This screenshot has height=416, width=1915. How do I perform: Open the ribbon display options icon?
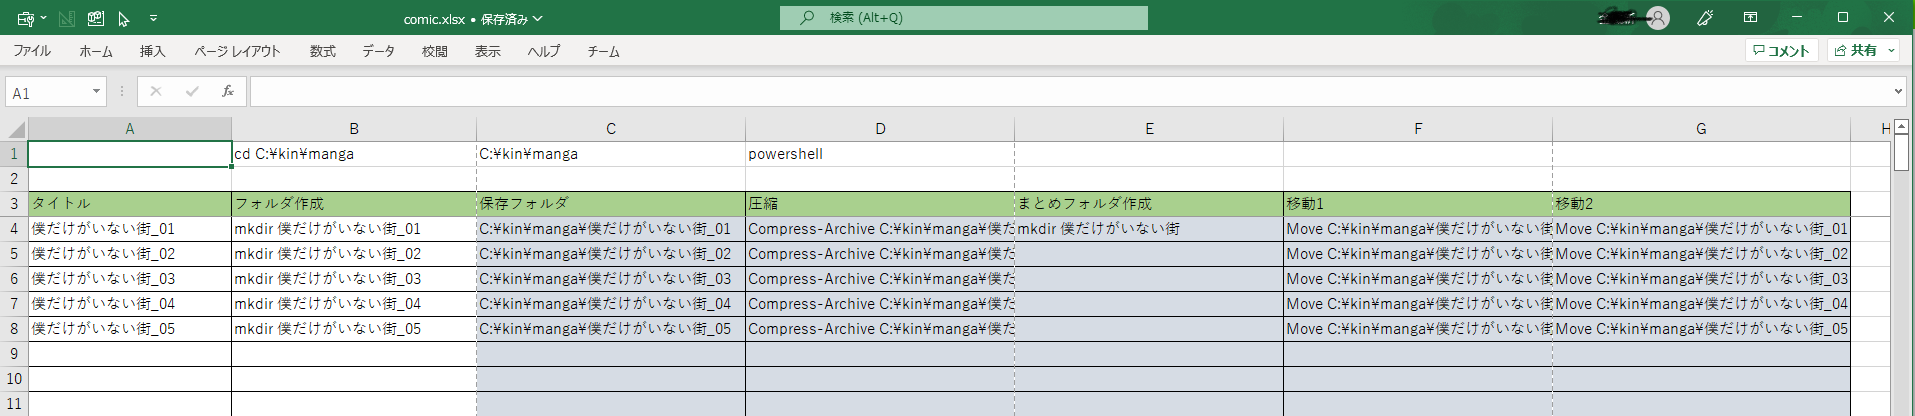tap(1750, 18)
